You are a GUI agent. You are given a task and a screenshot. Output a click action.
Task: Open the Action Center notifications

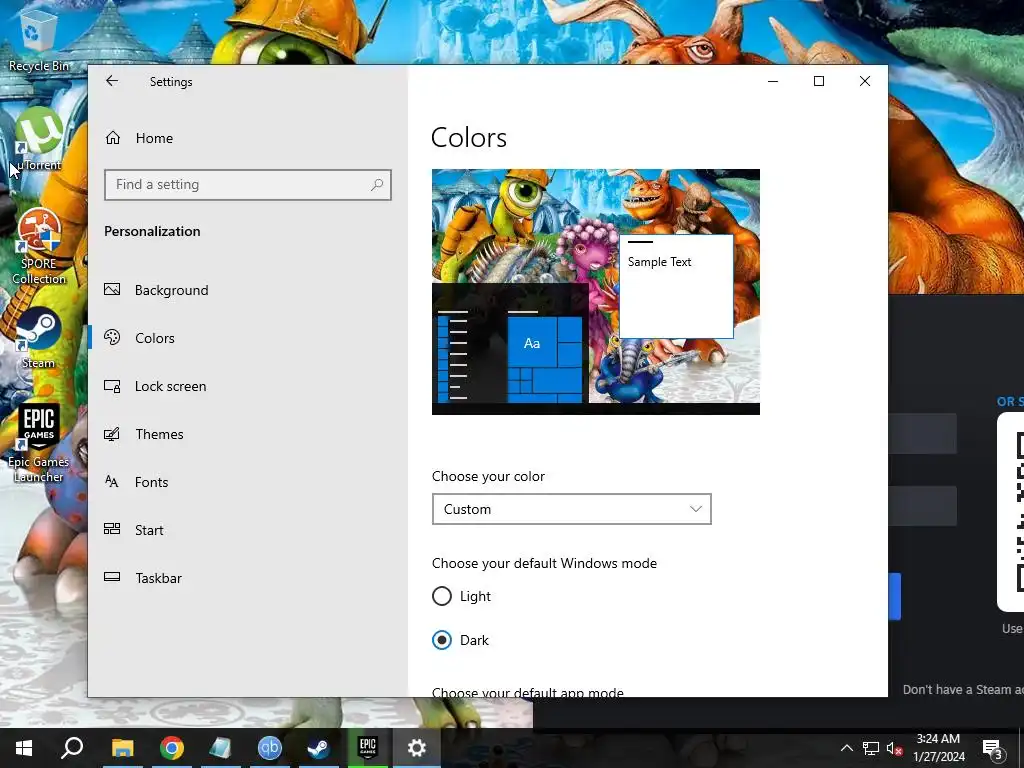tap(993, 748)
